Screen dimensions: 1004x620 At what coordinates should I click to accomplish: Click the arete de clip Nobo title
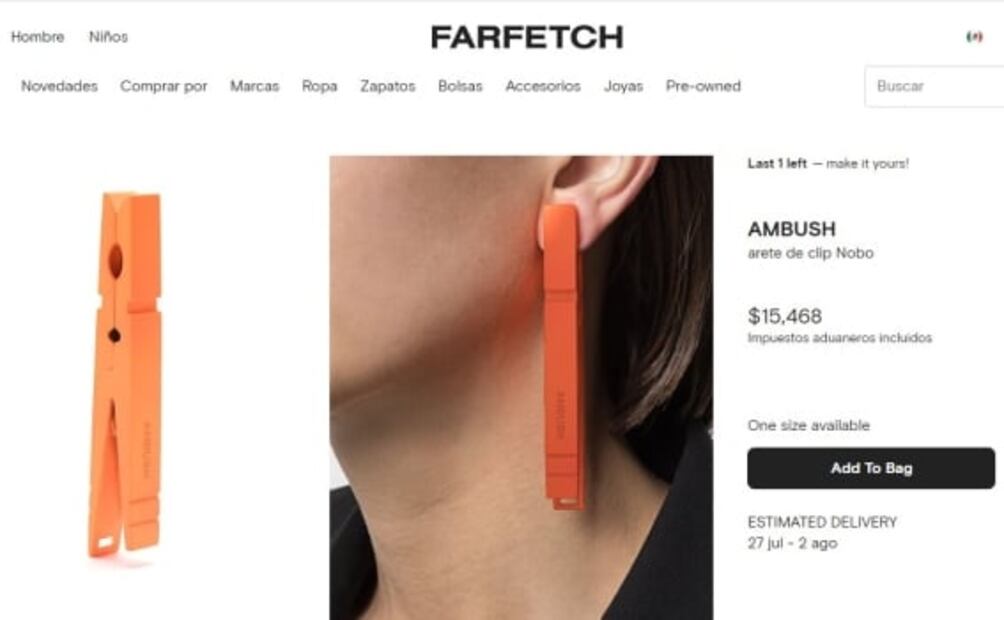(x=810, y=253)
